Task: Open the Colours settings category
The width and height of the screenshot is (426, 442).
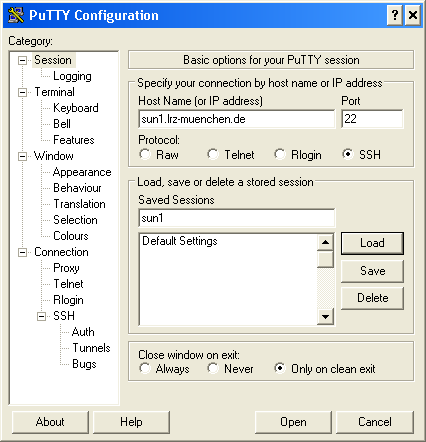Action: pyautogui.click(x=71, y=236)
